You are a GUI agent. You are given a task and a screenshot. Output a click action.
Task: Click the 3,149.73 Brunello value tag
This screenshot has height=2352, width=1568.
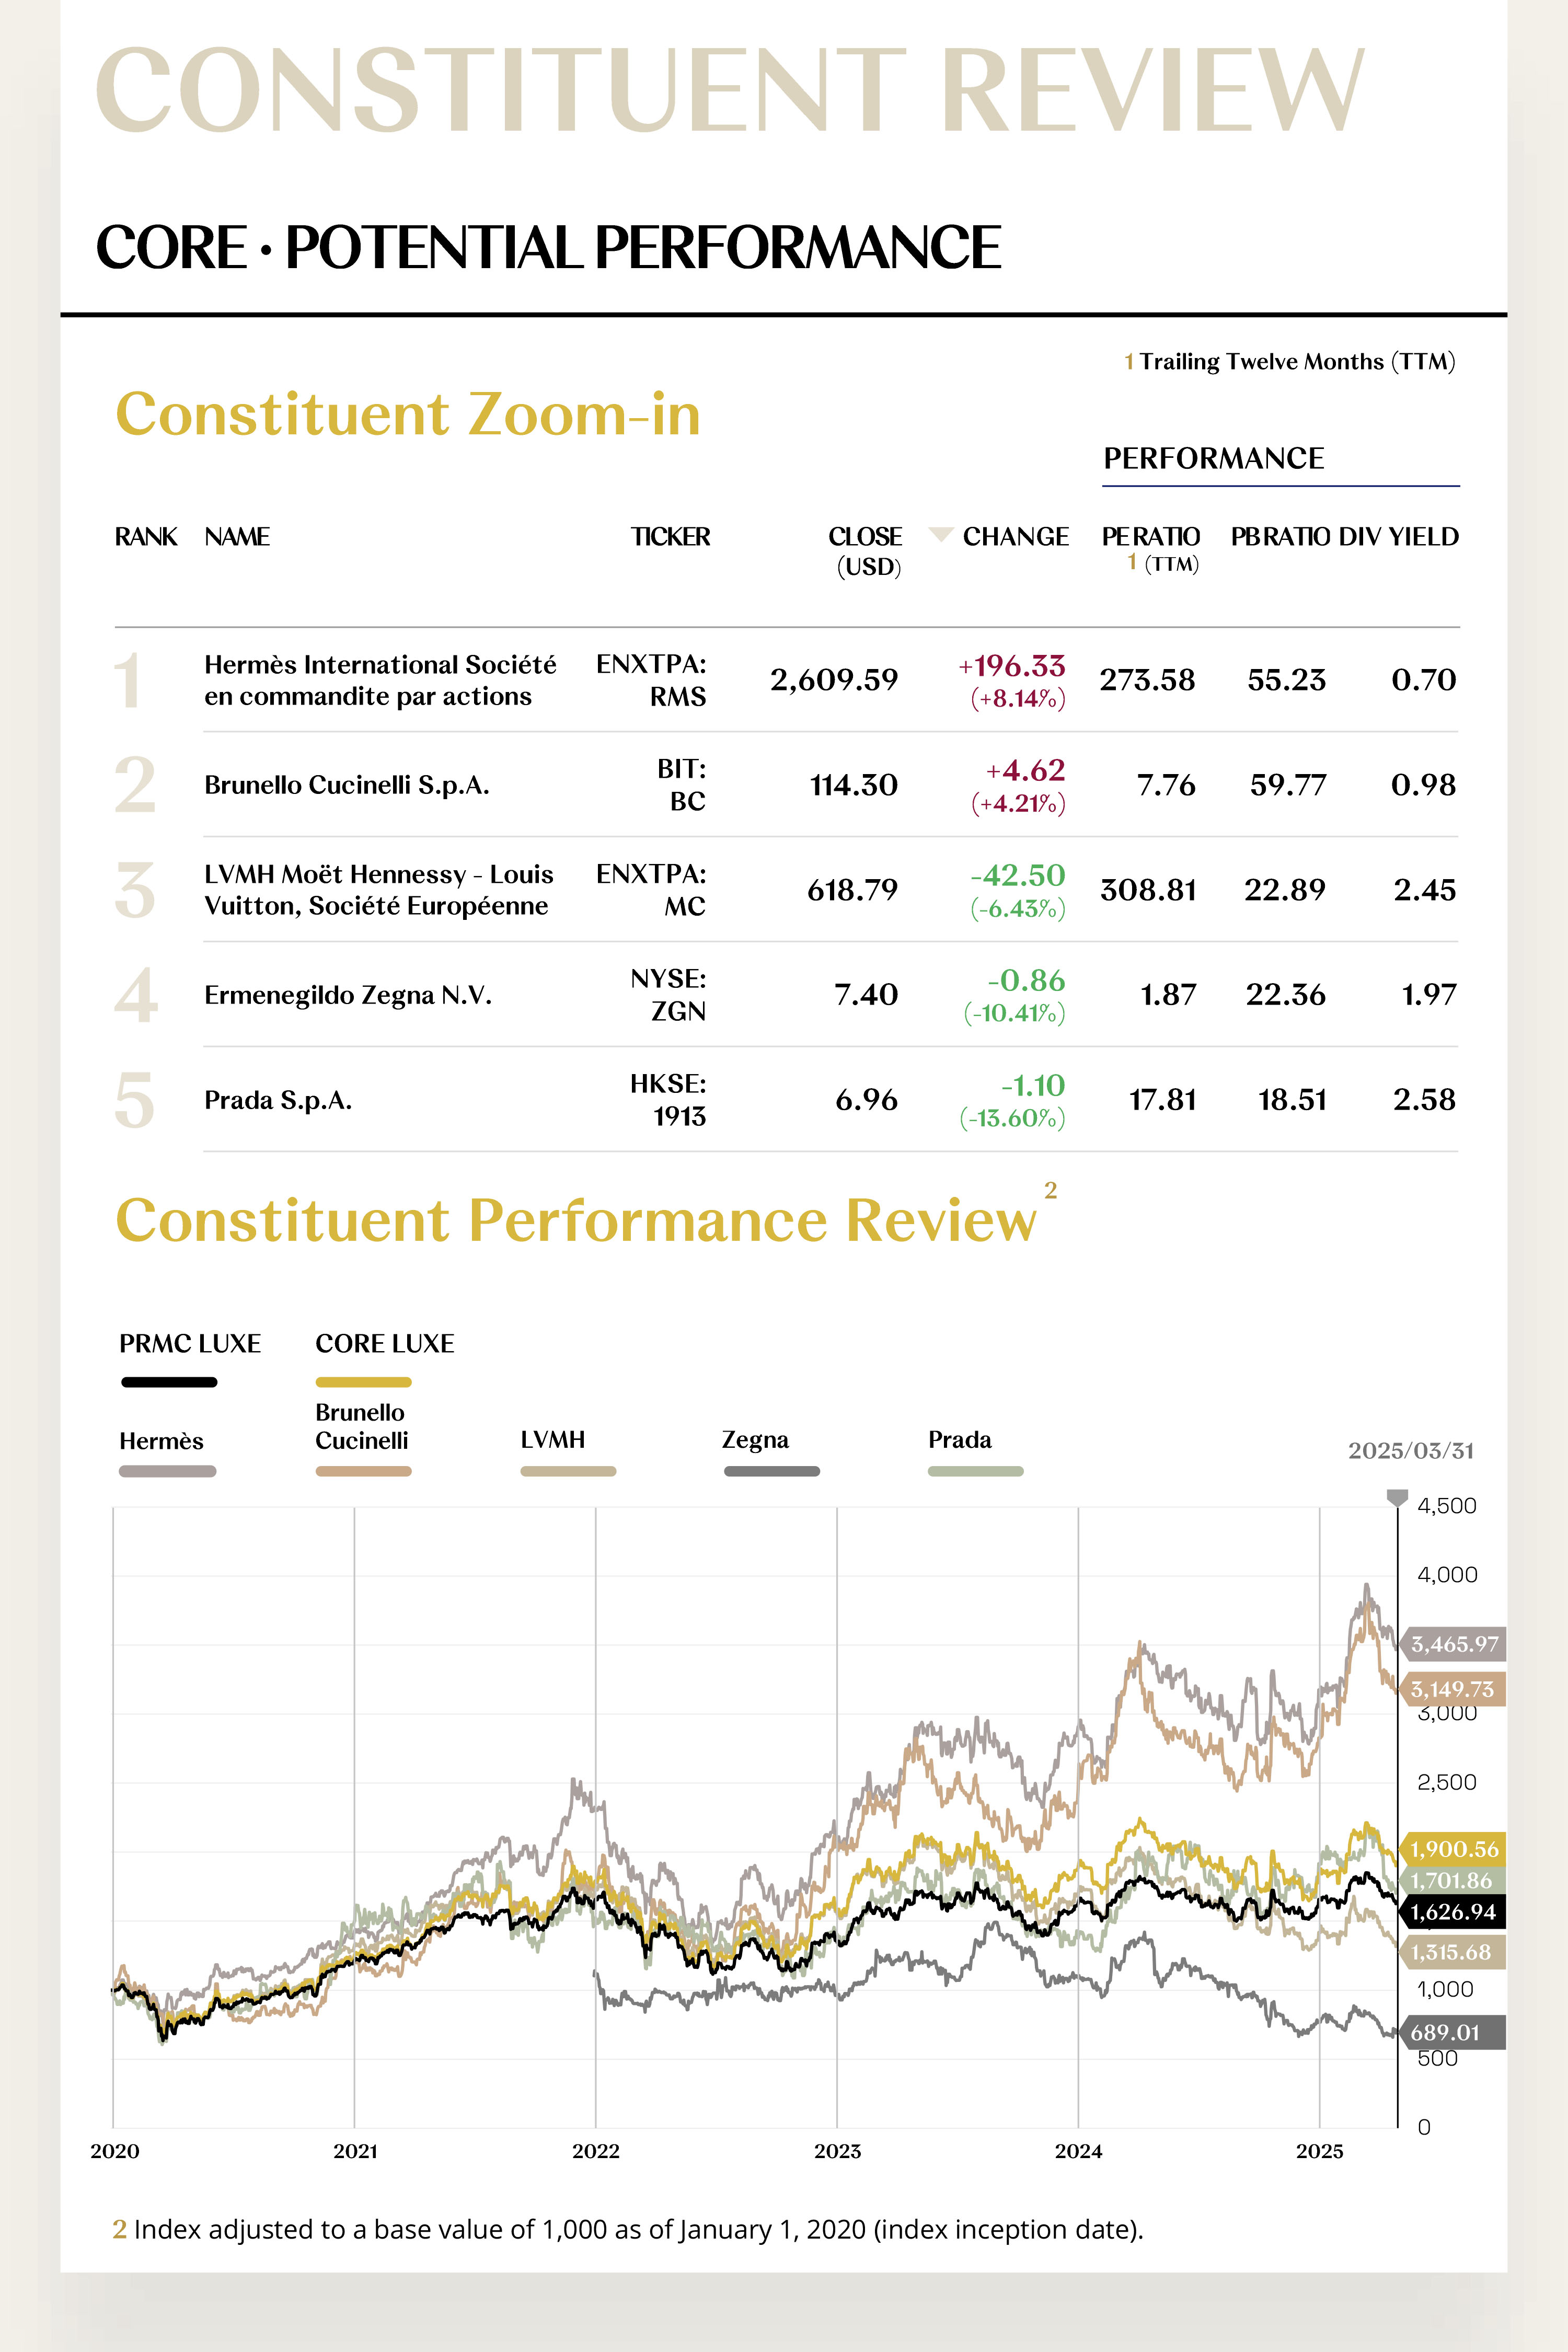pos(1453,1689)
